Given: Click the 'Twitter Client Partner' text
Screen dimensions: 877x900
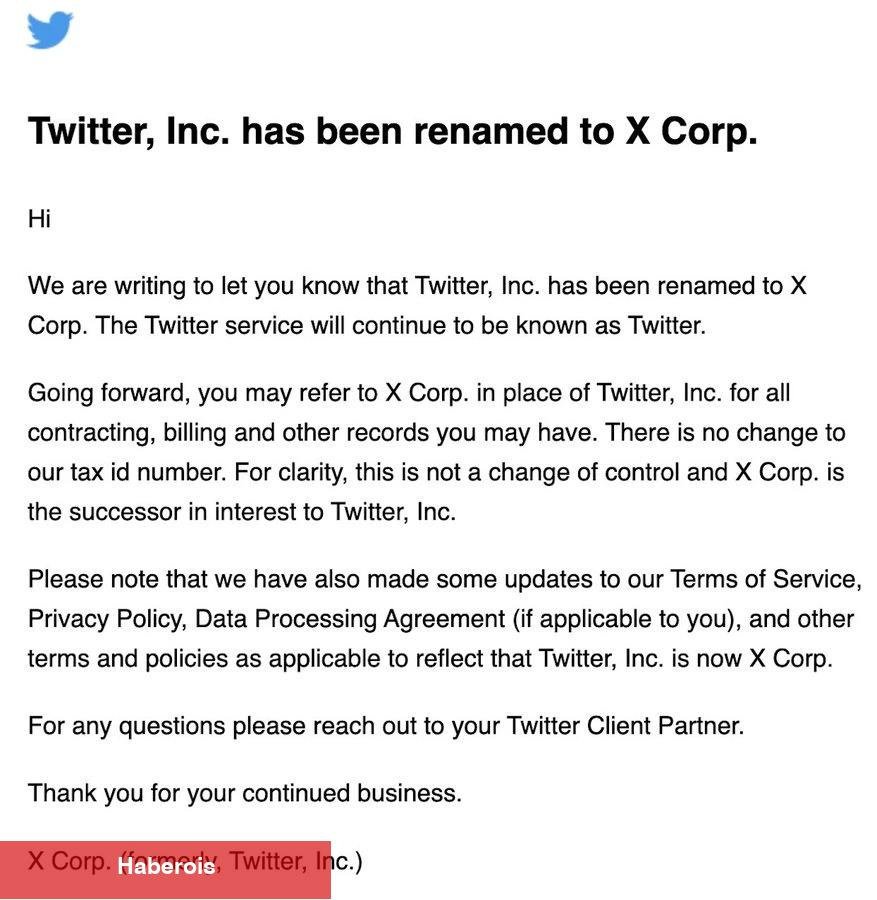Looking at the screenshot, I should tap(625, 726).
